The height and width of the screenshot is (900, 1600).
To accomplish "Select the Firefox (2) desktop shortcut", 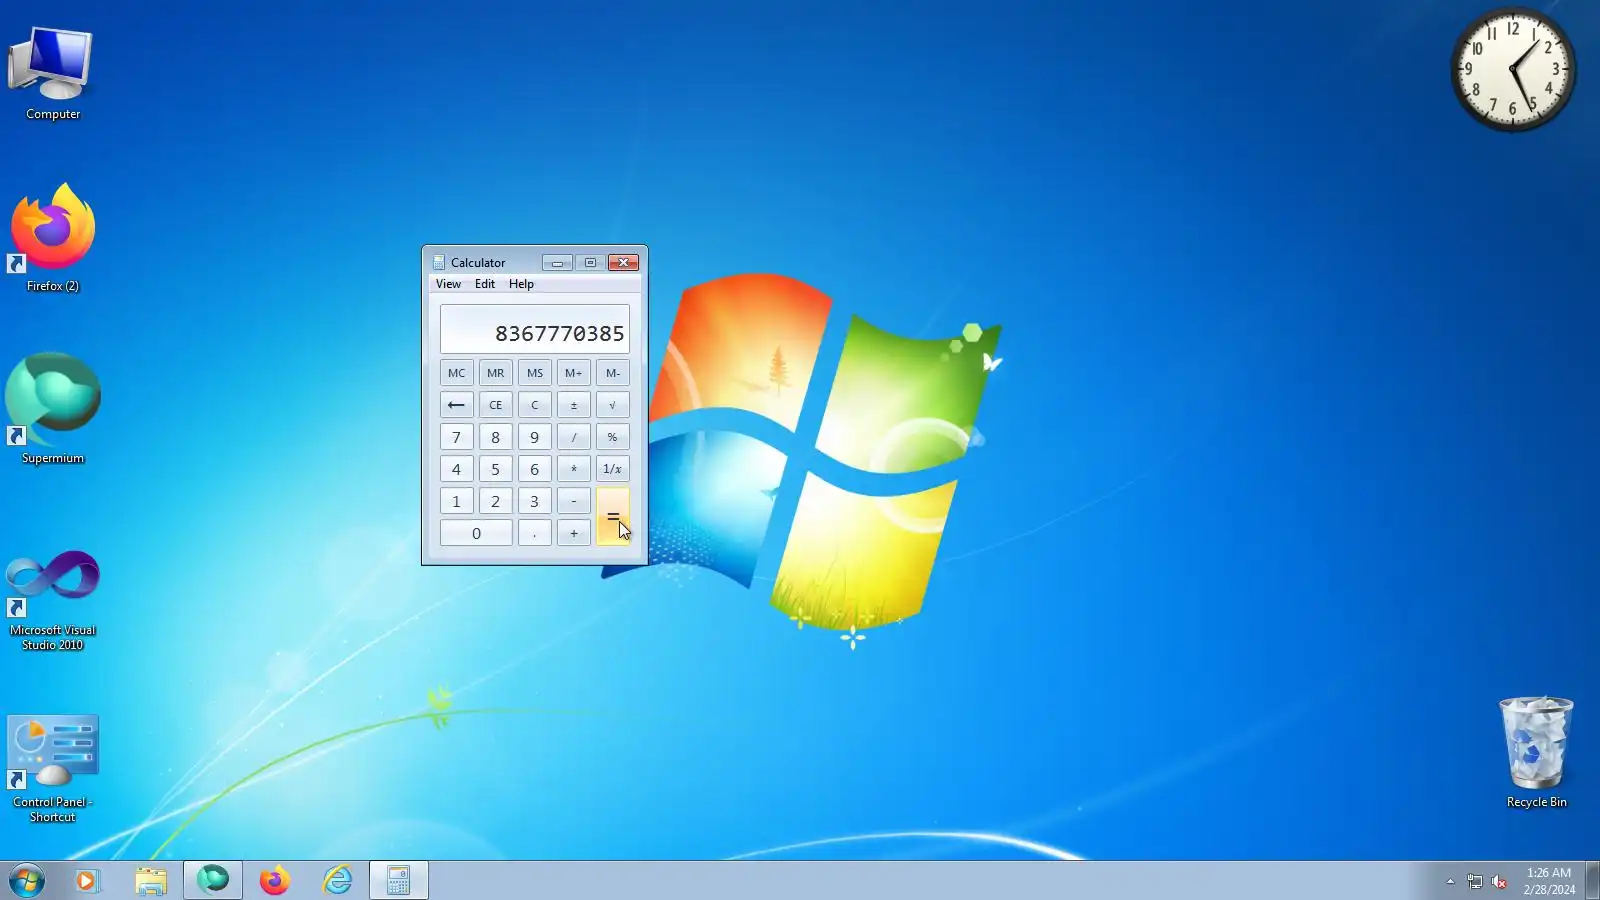I will pos(52,238).
